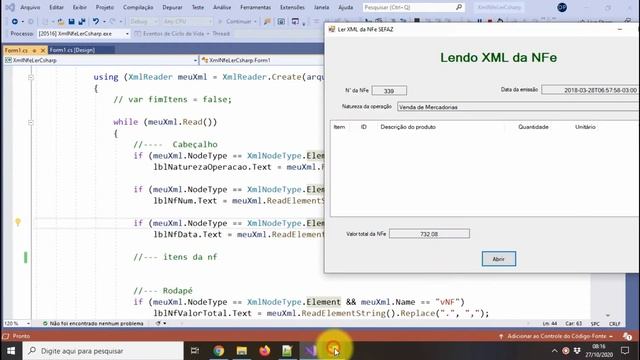Open Visual Studio from the taskbar
Screen dimensions: 640x360
[310, 351]
